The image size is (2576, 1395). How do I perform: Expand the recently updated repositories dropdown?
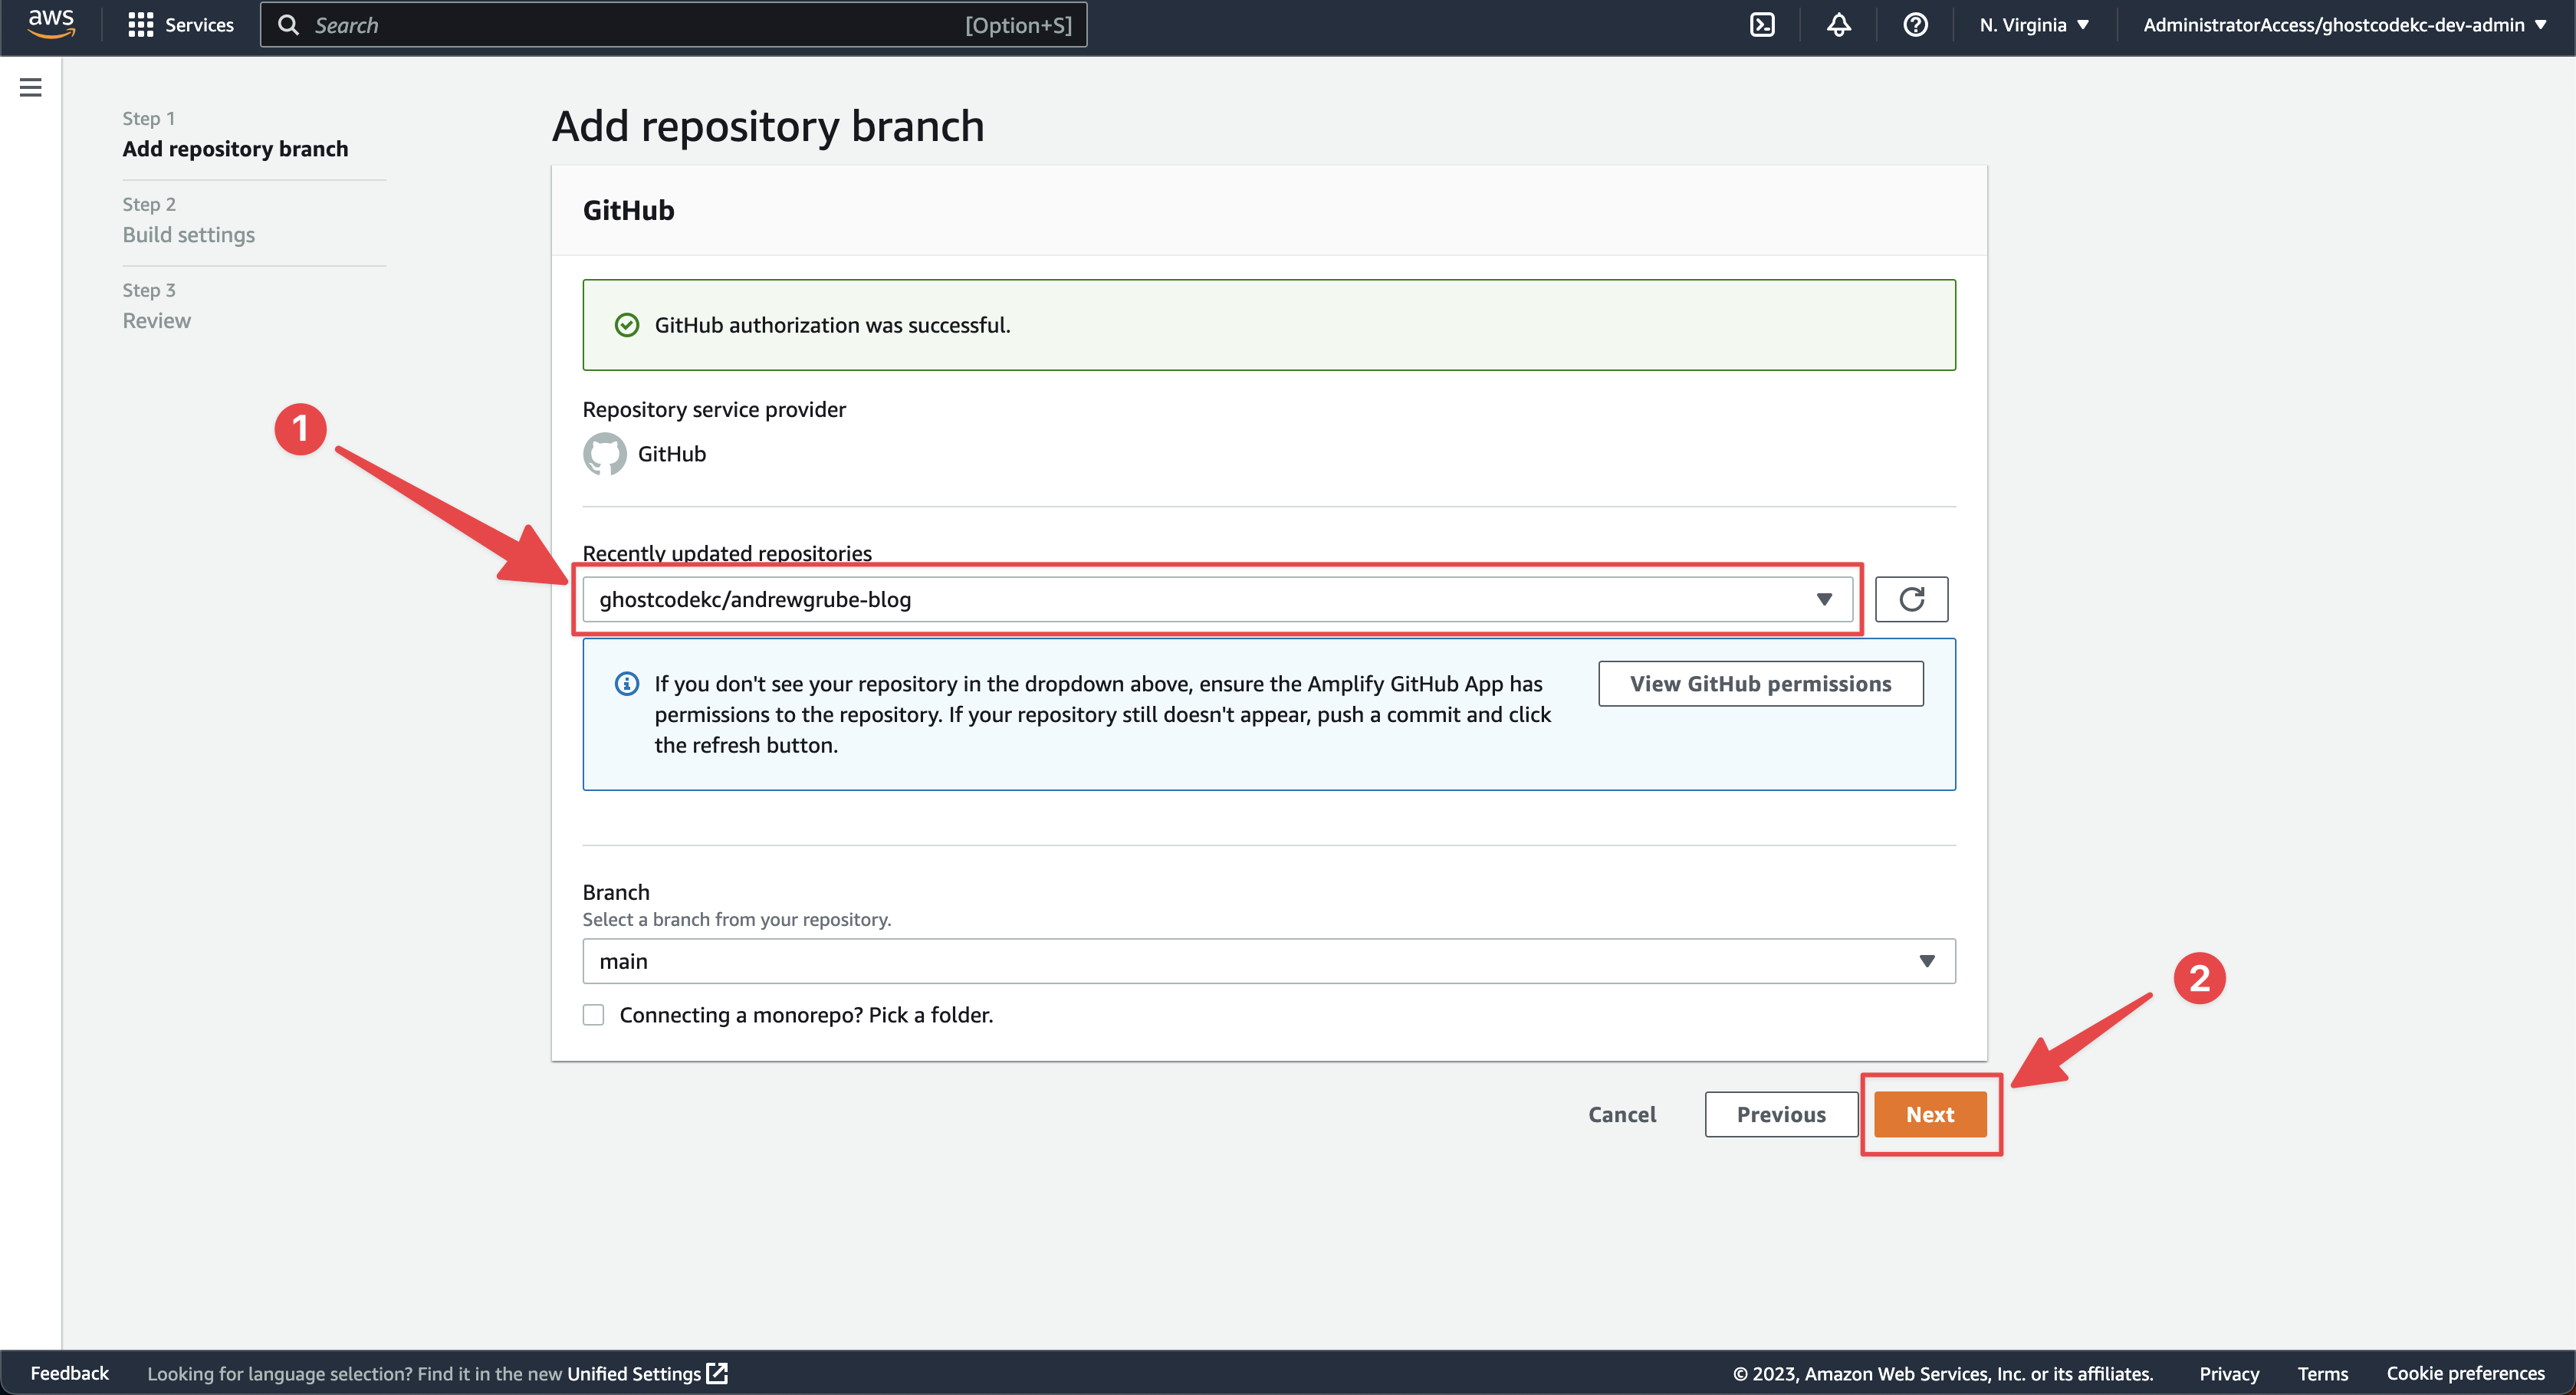pyautogui.click(x=1825, y=599)
